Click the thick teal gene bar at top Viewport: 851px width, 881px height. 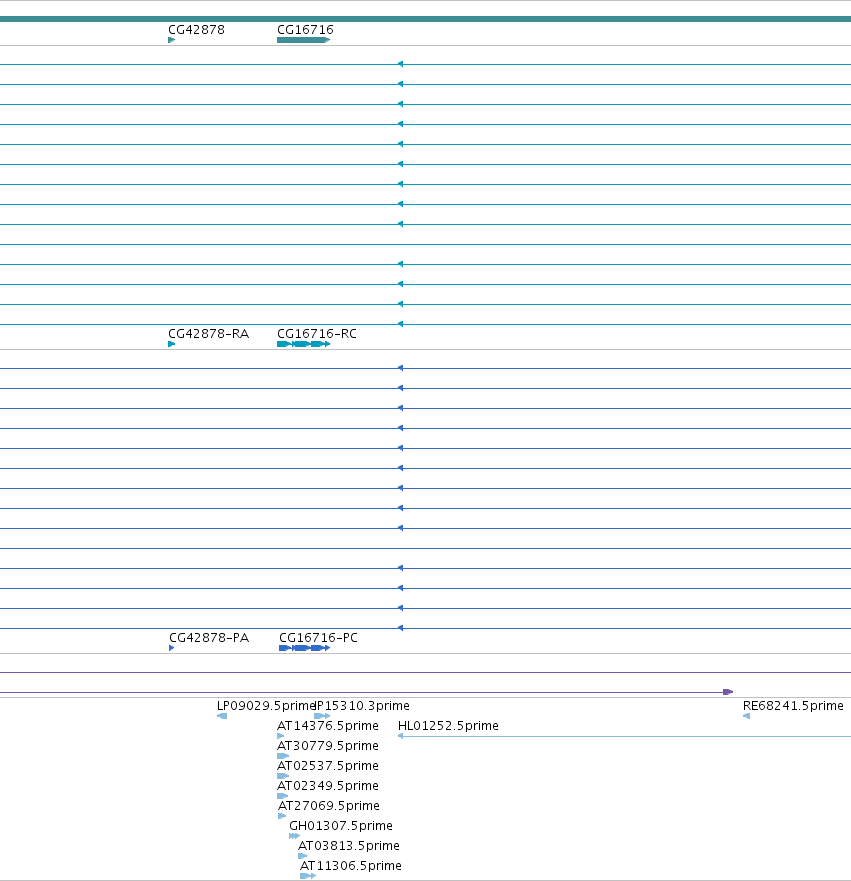point(425,19)
